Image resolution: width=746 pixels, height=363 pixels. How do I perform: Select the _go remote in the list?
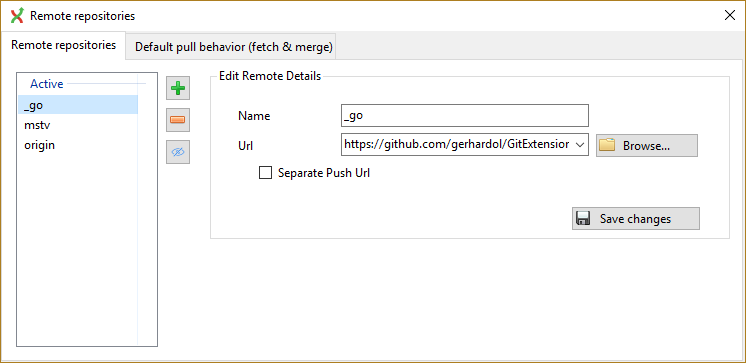[78, 105]
